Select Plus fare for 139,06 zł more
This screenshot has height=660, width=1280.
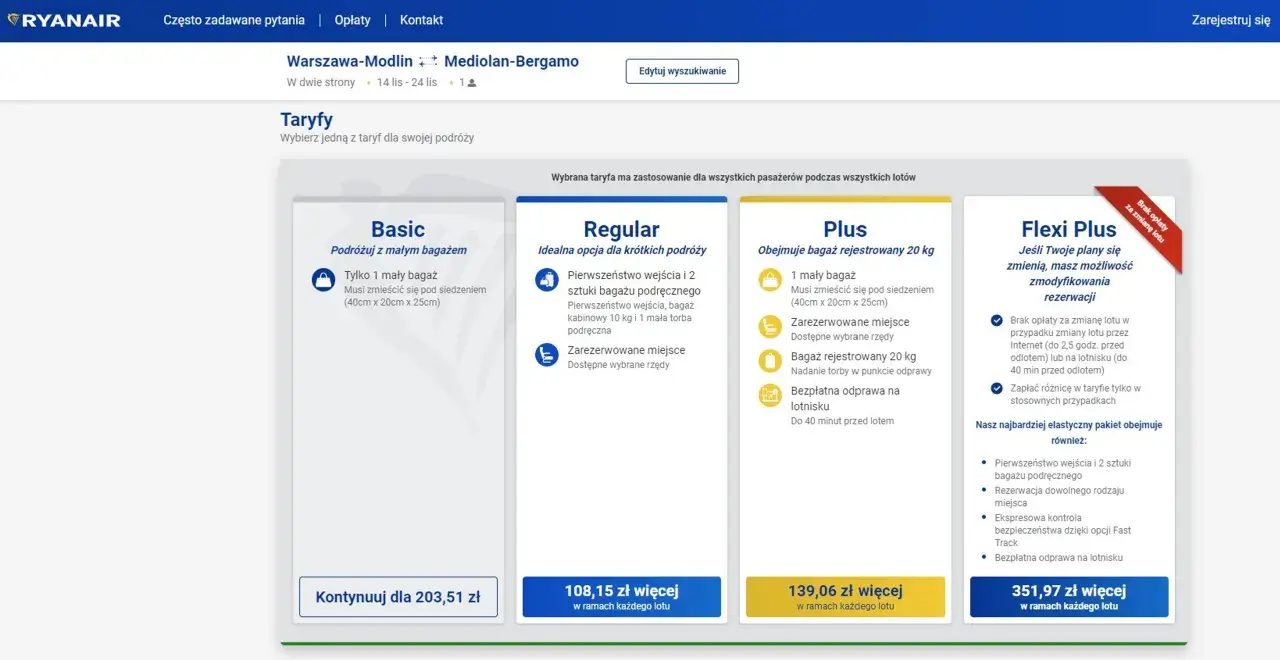tap(845, 597)
